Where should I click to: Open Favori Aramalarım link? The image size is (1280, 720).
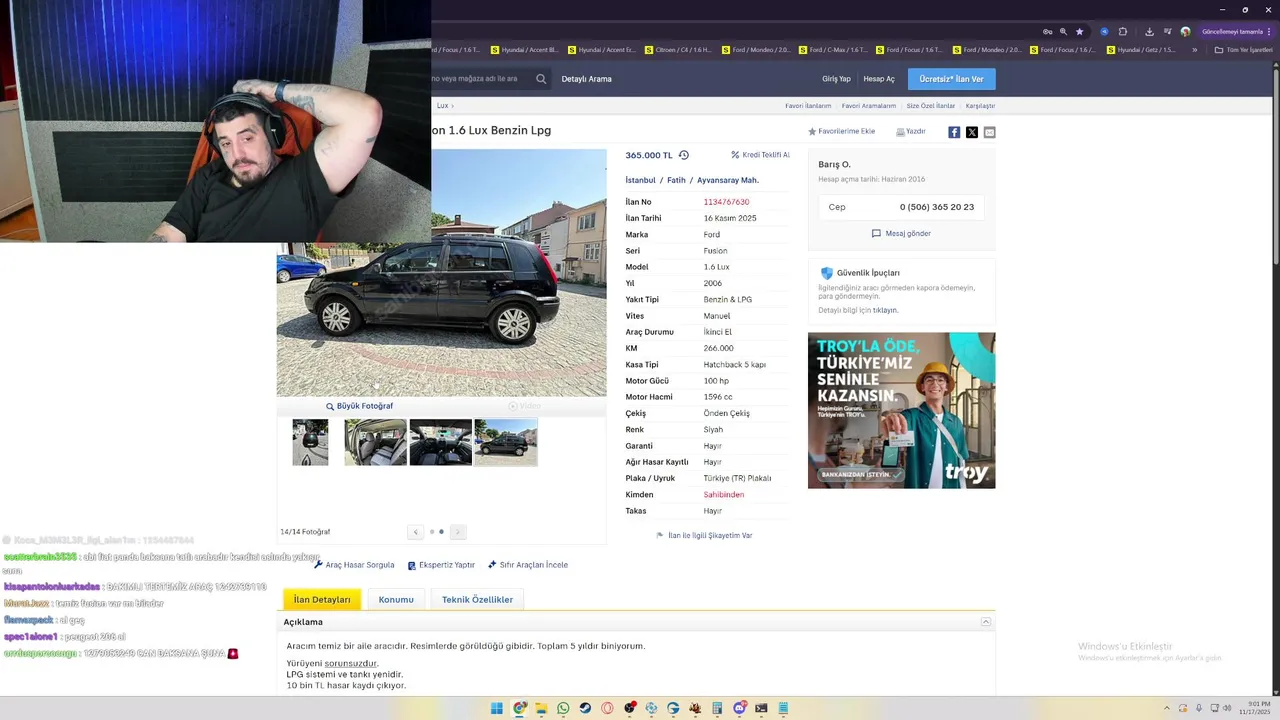point(869,105)
